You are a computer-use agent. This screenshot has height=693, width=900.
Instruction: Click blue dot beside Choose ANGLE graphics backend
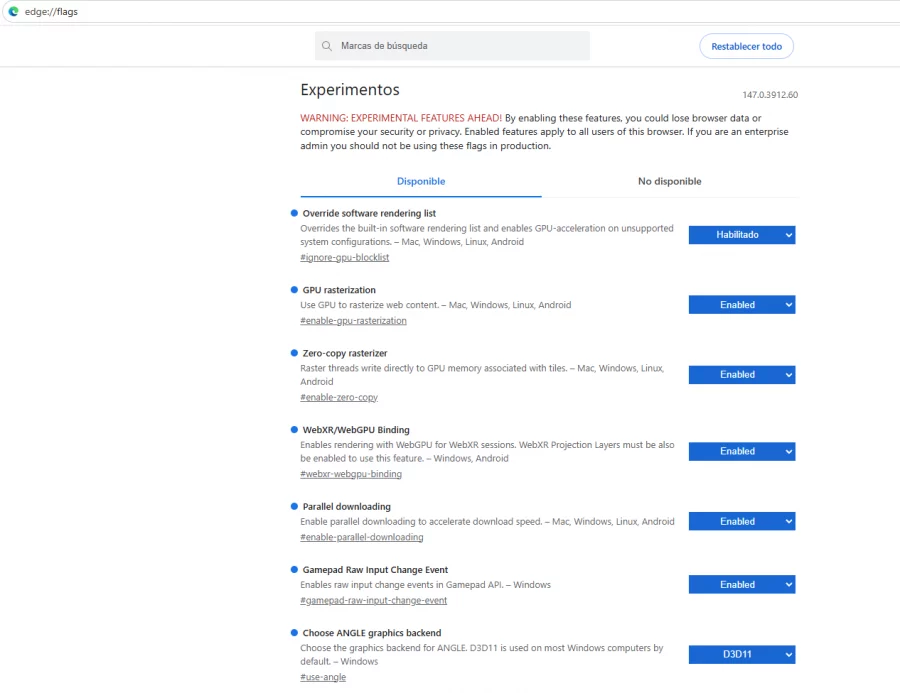coord(294,633)
